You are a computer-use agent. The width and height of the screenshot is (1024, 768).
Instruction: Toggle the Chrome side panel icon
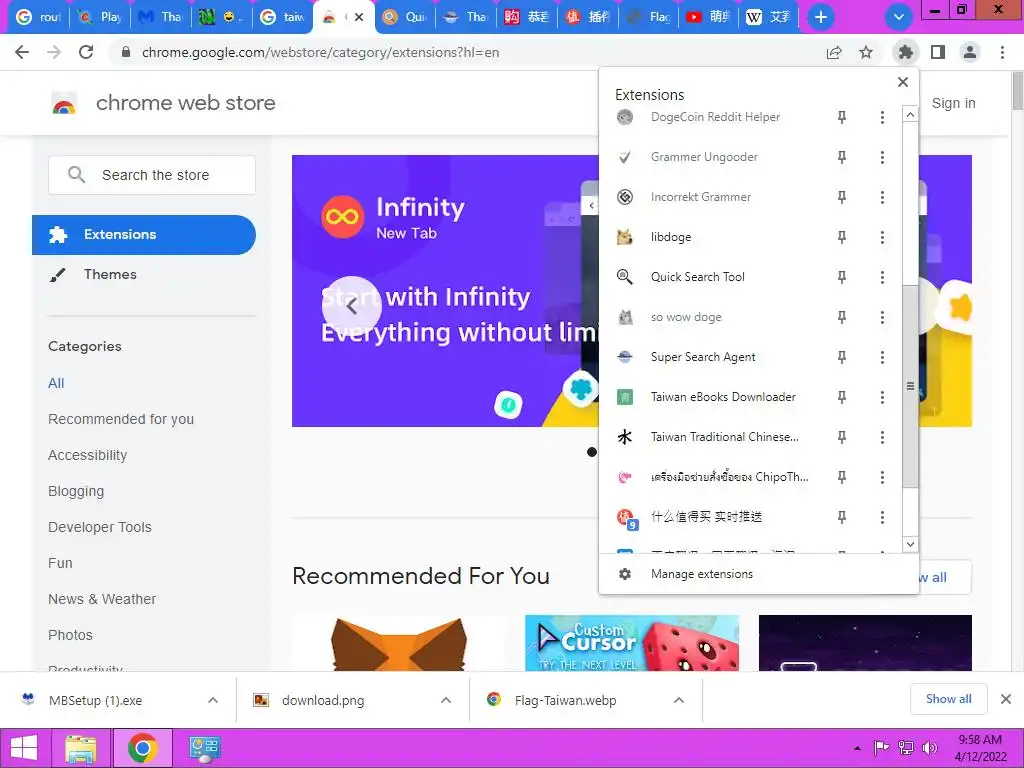938,52
